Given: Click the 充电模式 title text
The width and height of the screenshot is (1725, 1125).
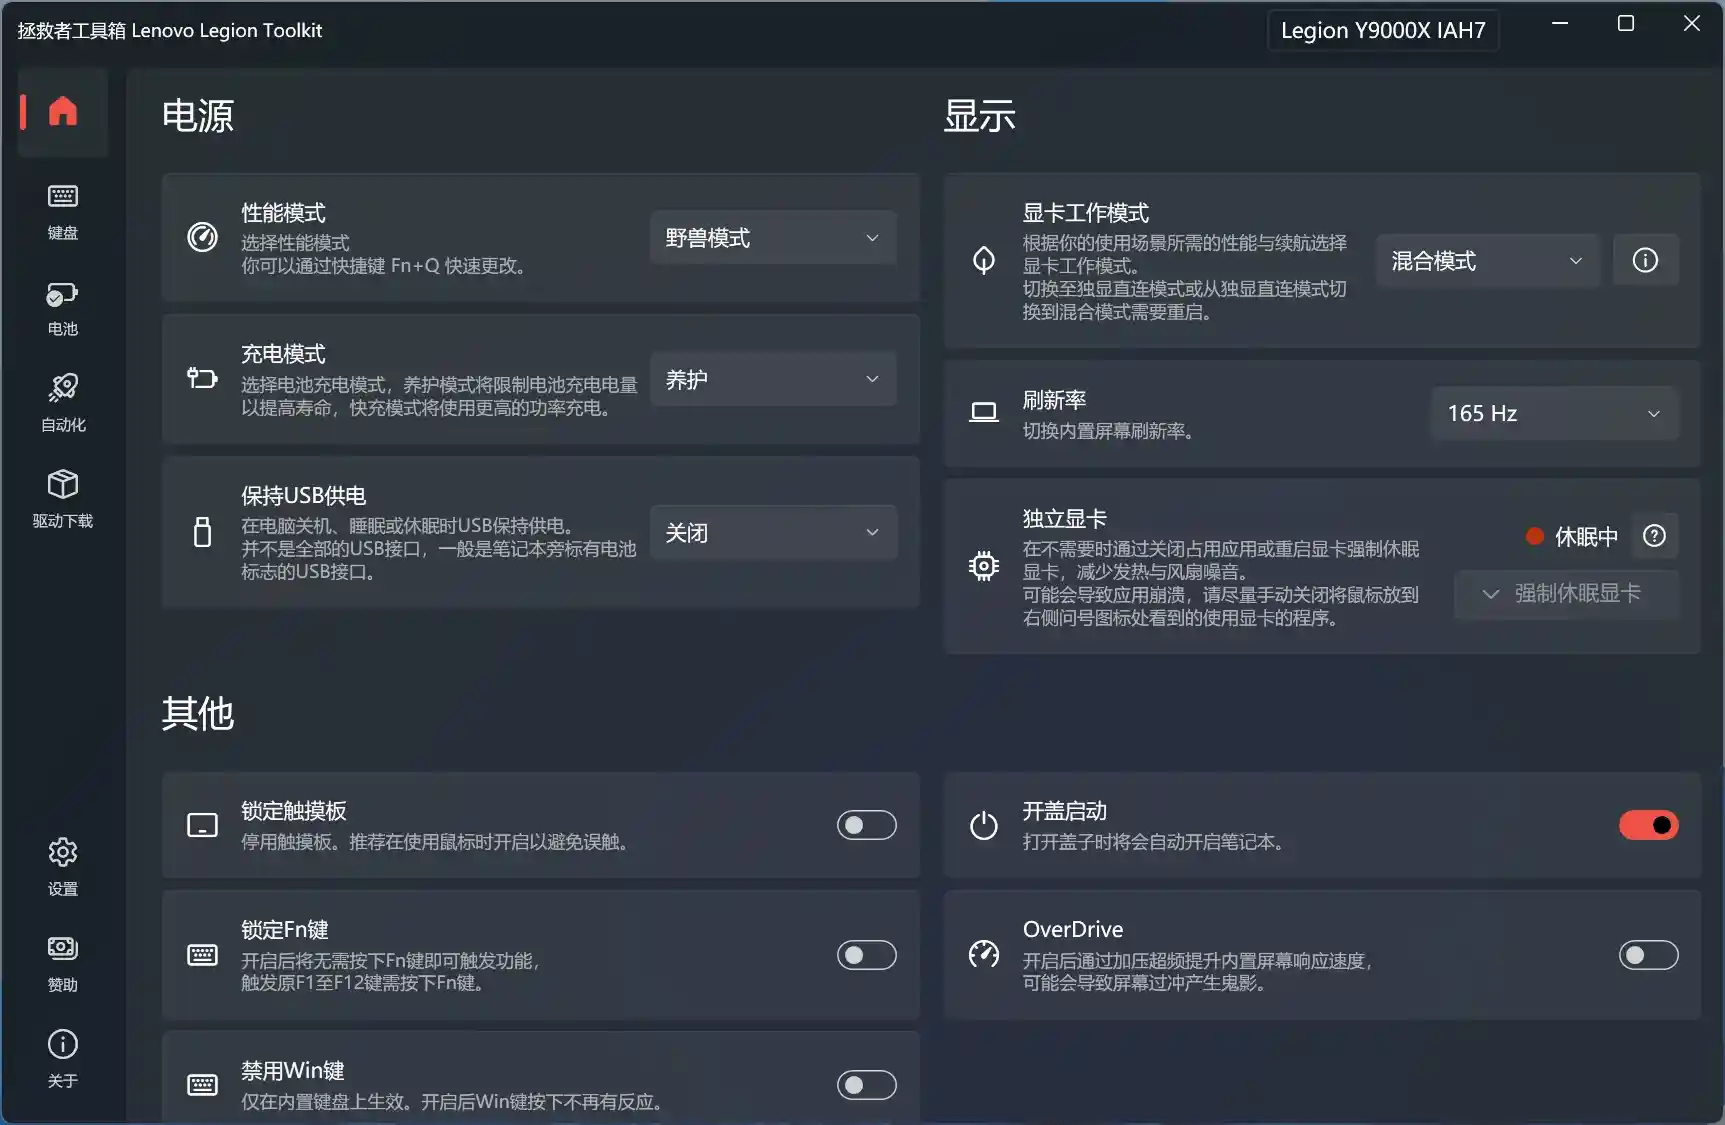Looking at the screenshot, I should (x=283, y=354).
